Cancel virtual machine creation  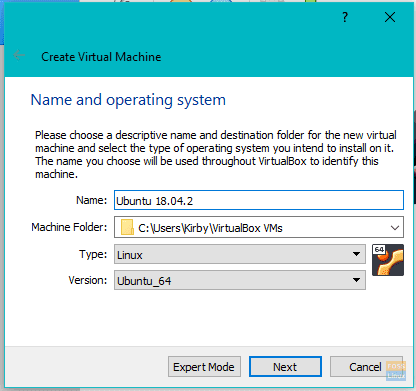(366, 367)
